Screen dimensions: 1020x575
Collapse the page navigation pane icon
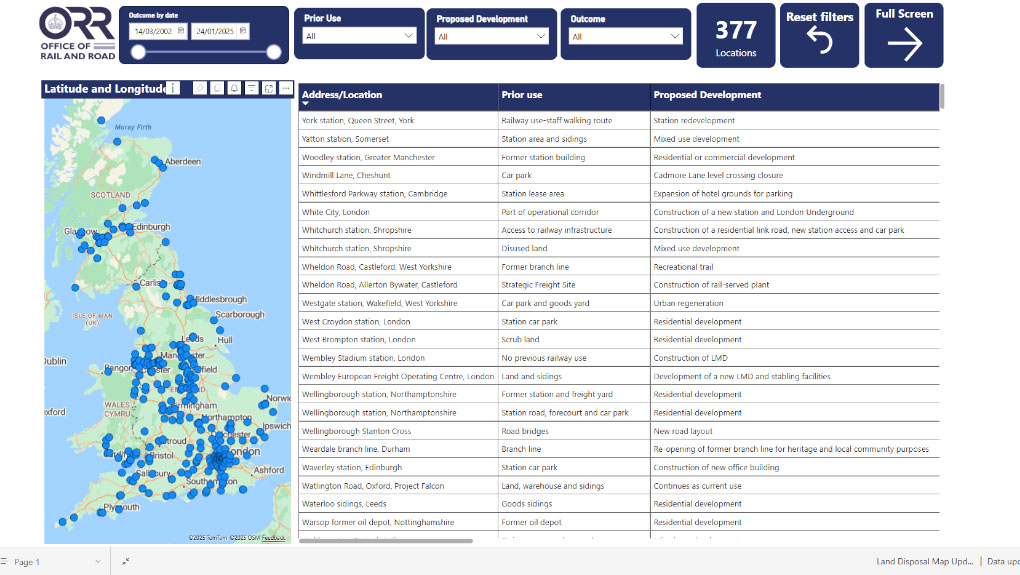click(126, 562)
